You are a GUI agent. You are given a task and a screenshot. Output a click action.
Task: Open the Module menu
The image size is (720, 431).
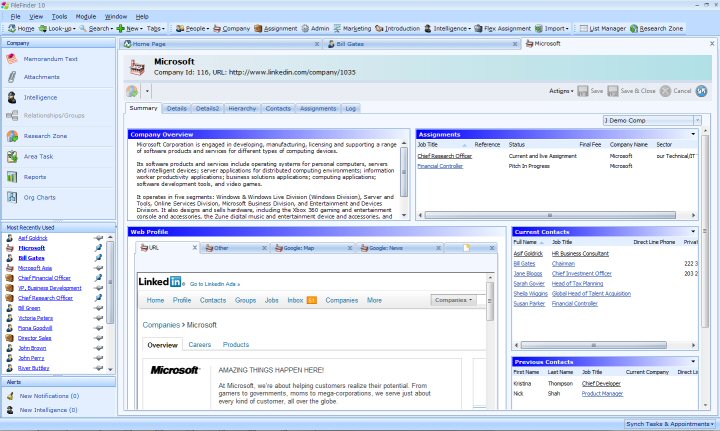(85, 17)
